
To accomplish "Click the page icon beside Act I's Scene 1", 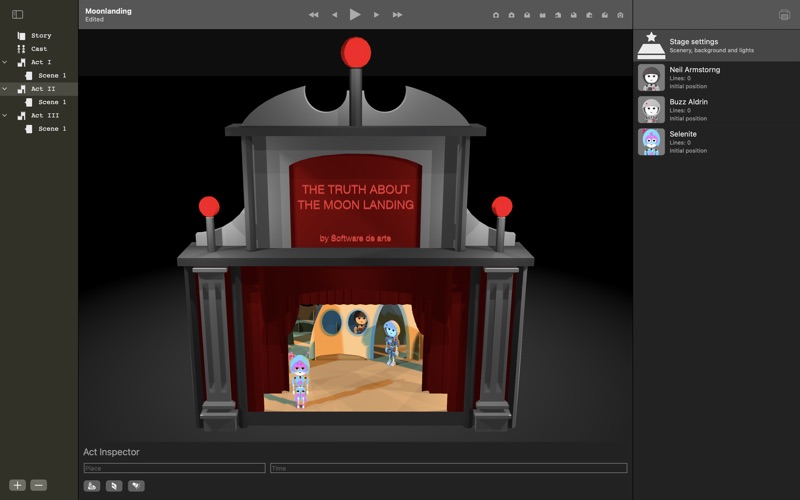I will tap(29, 76).
